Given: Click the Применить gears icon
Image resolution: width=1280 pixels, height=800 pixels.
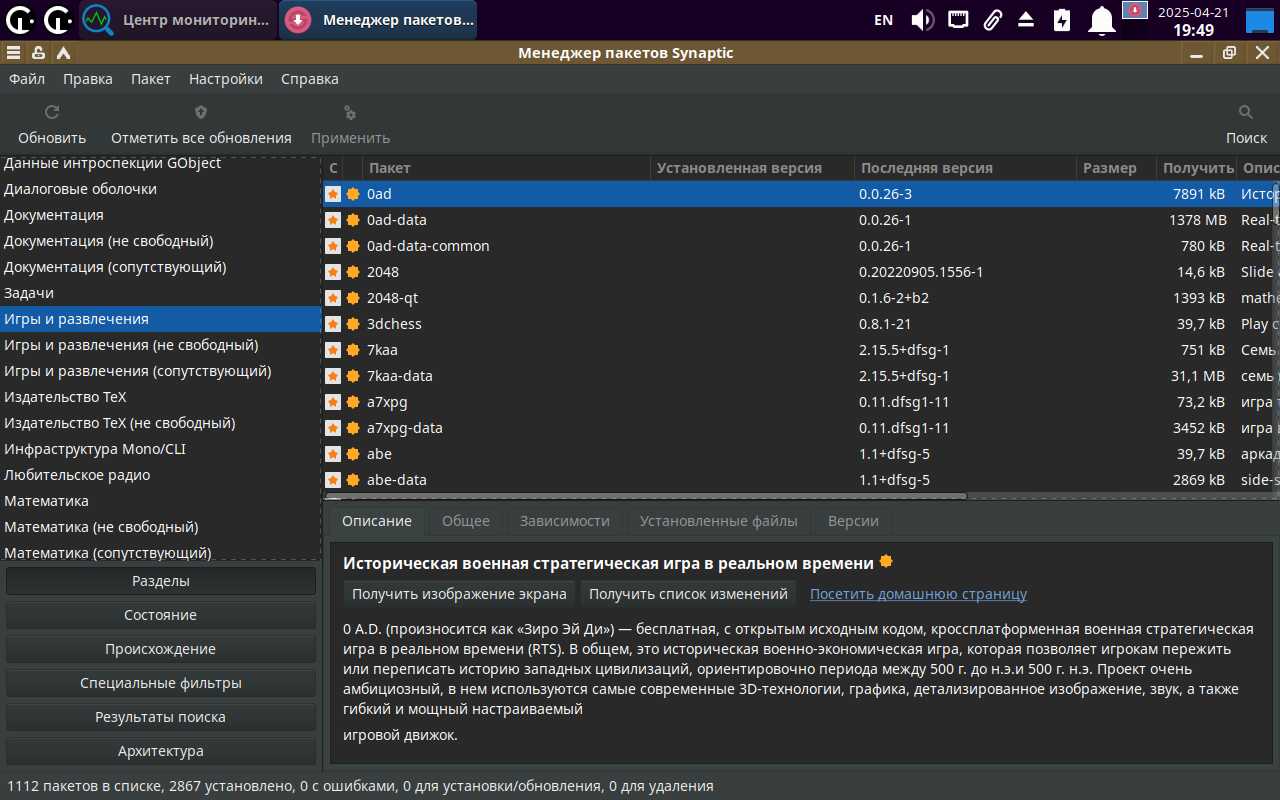Looking at the screenshot, I should pyautogui.click(x=350, y=112).
